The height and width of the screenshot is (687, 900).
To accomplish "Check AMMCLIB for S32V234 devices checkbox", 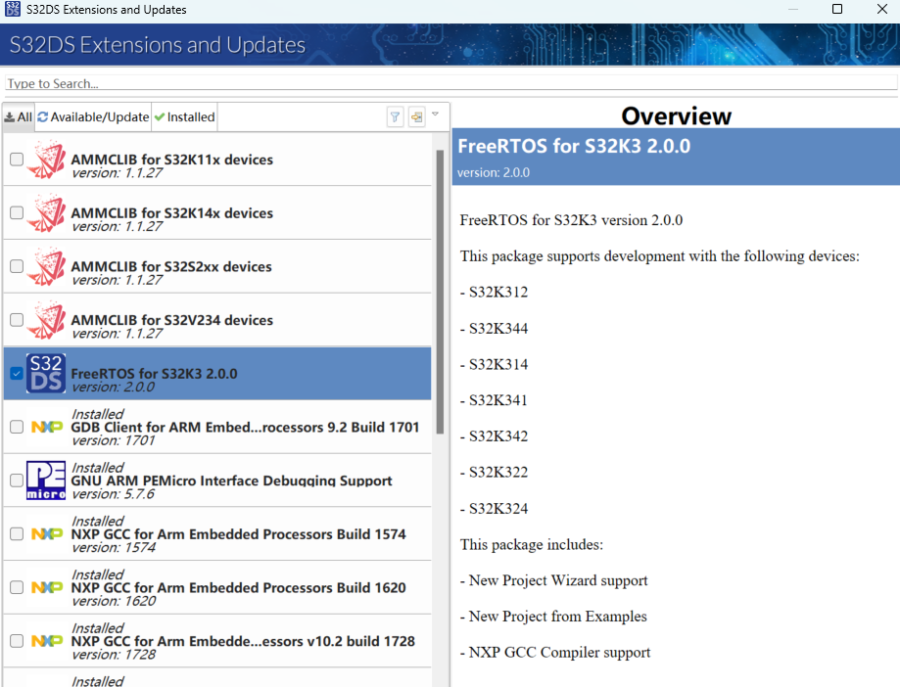I will point(17,319).
